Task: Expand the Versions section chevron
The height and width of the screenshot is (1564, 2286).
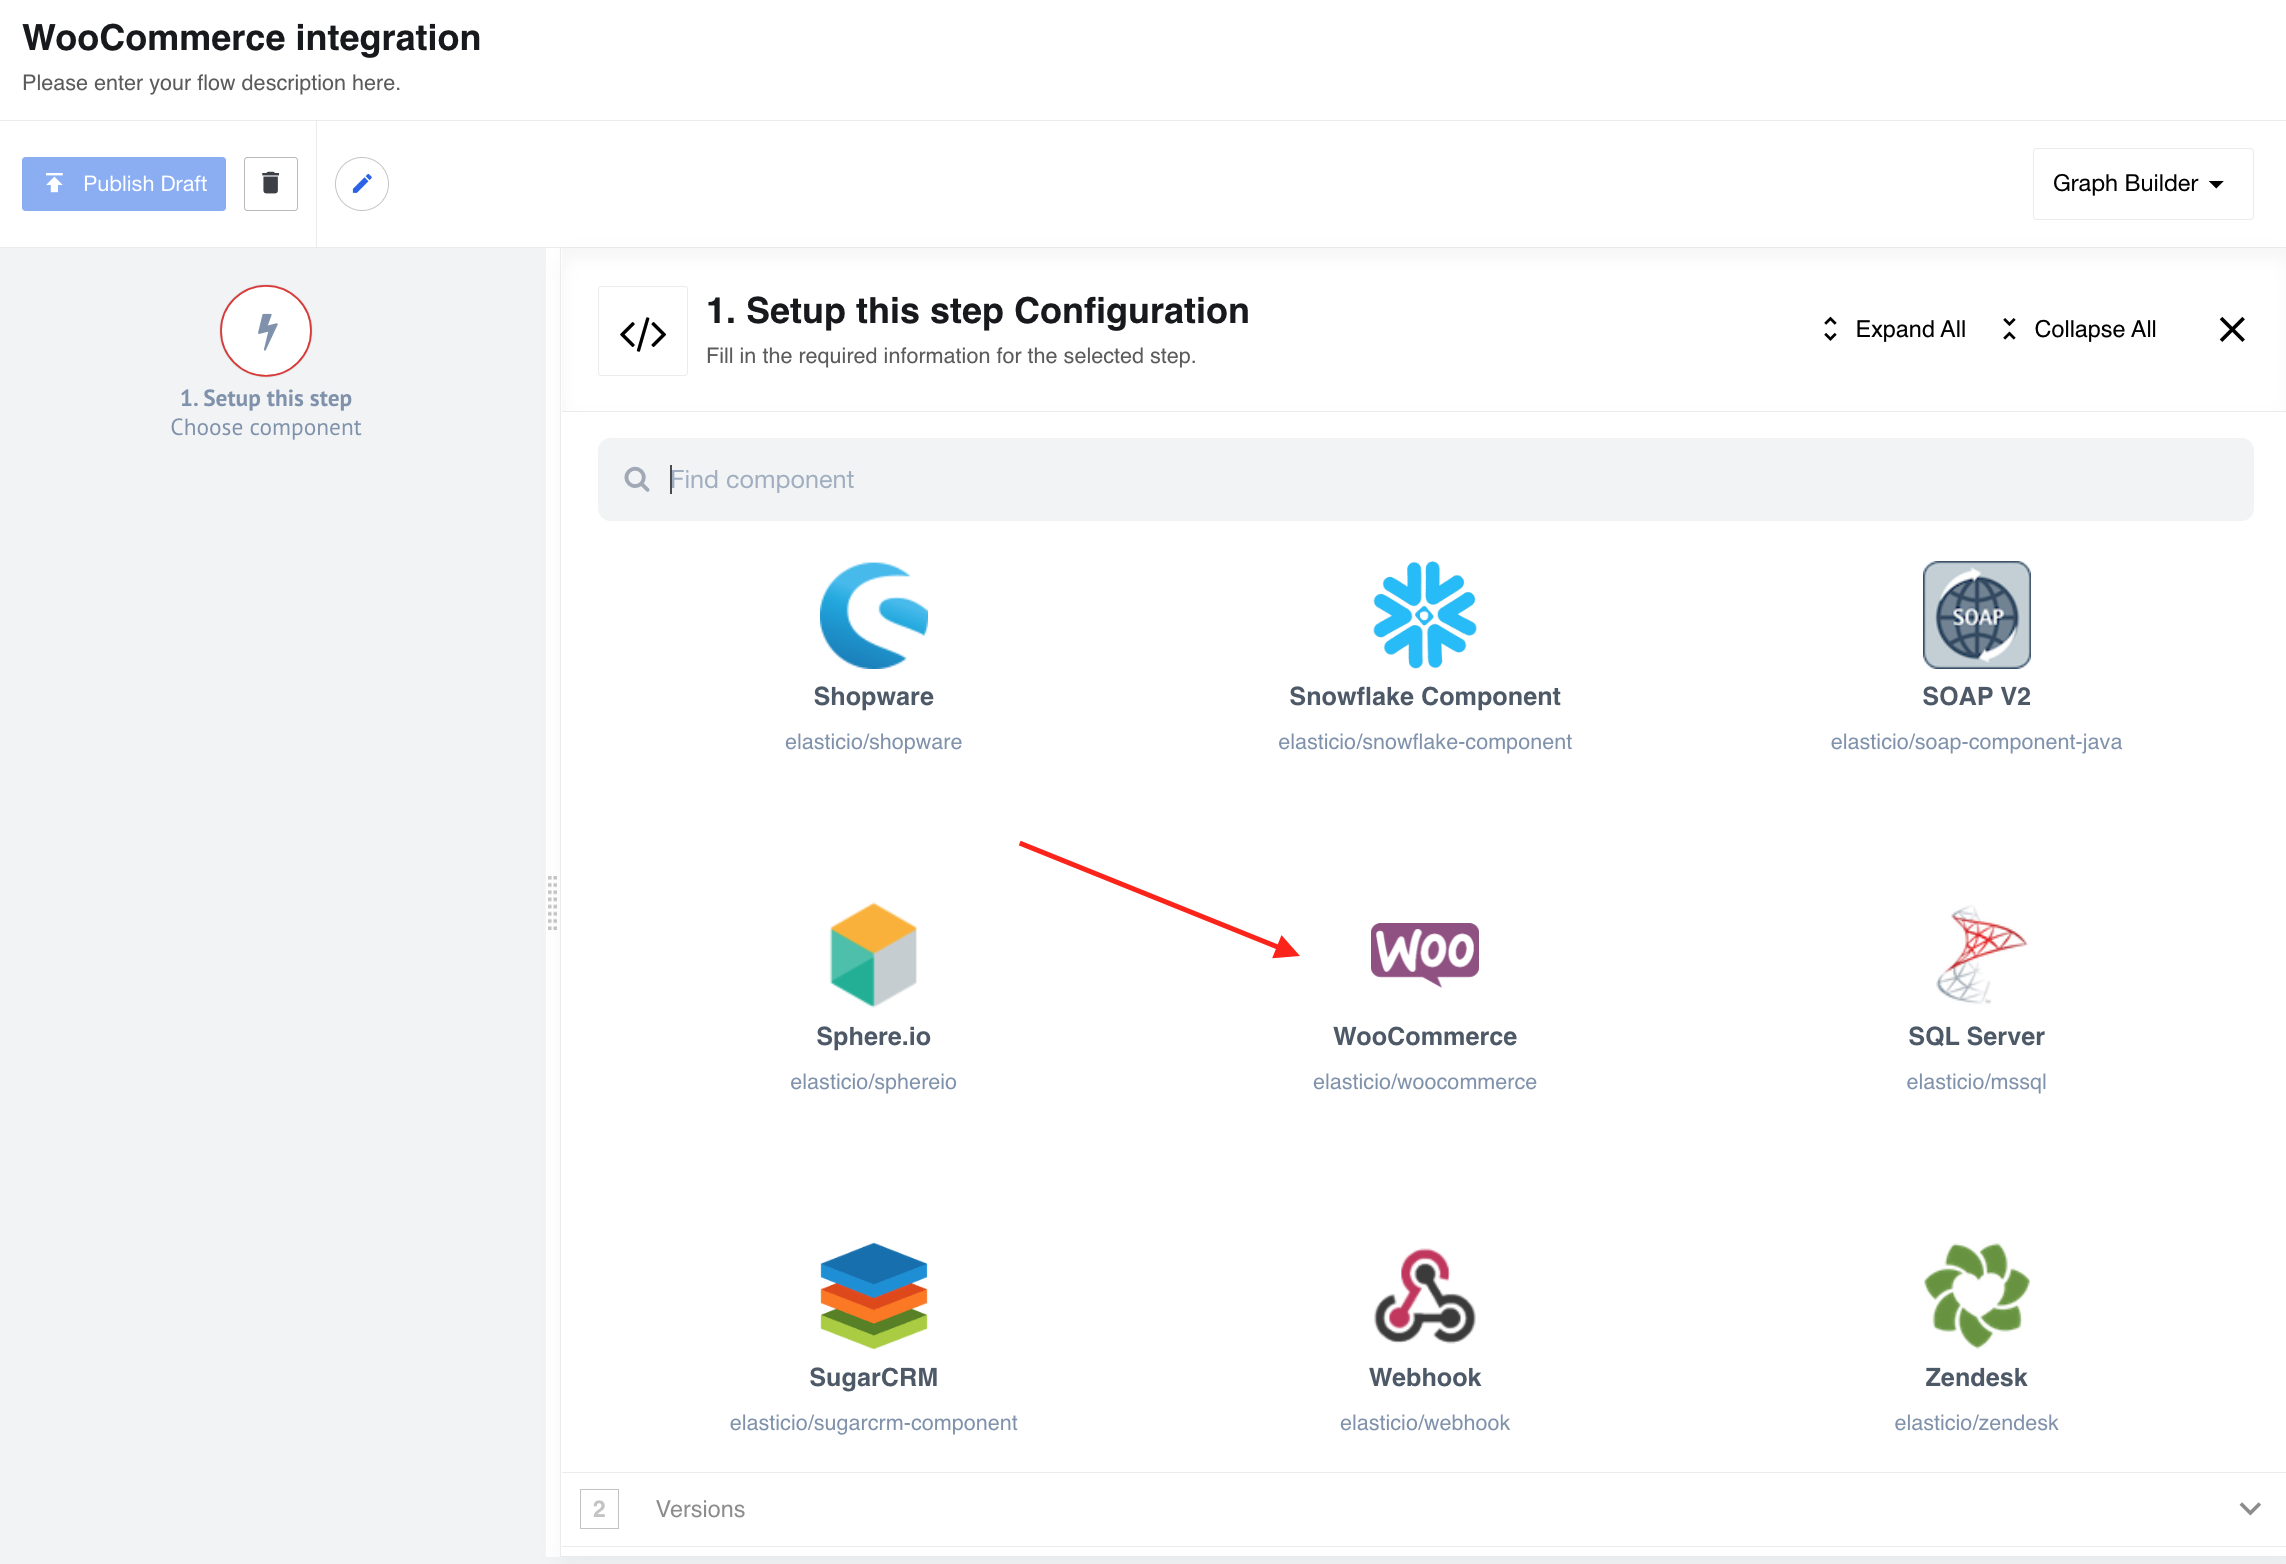Action: pyautogui.click(x=2250, y=1509)
